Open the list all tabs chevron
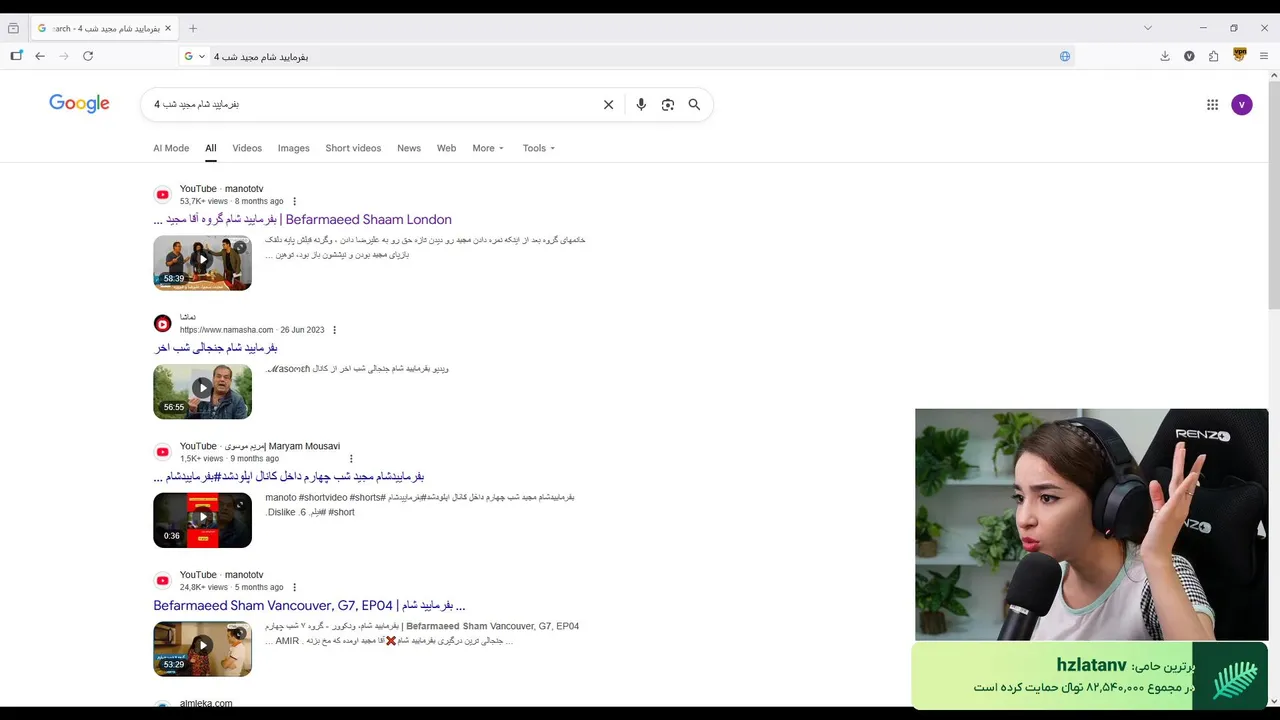This screenshot has height=720, width=1280. [x=1148, y=28]
